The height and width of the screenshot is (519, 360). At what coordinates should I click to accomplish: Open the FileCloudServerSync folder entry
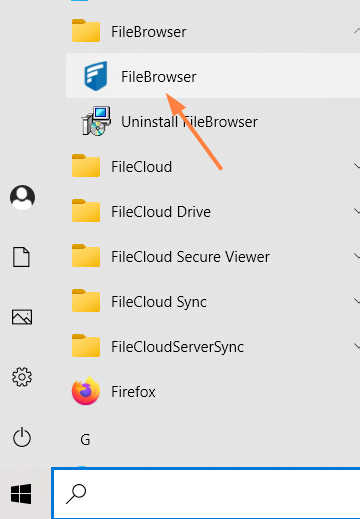click(x=213, y=346)
